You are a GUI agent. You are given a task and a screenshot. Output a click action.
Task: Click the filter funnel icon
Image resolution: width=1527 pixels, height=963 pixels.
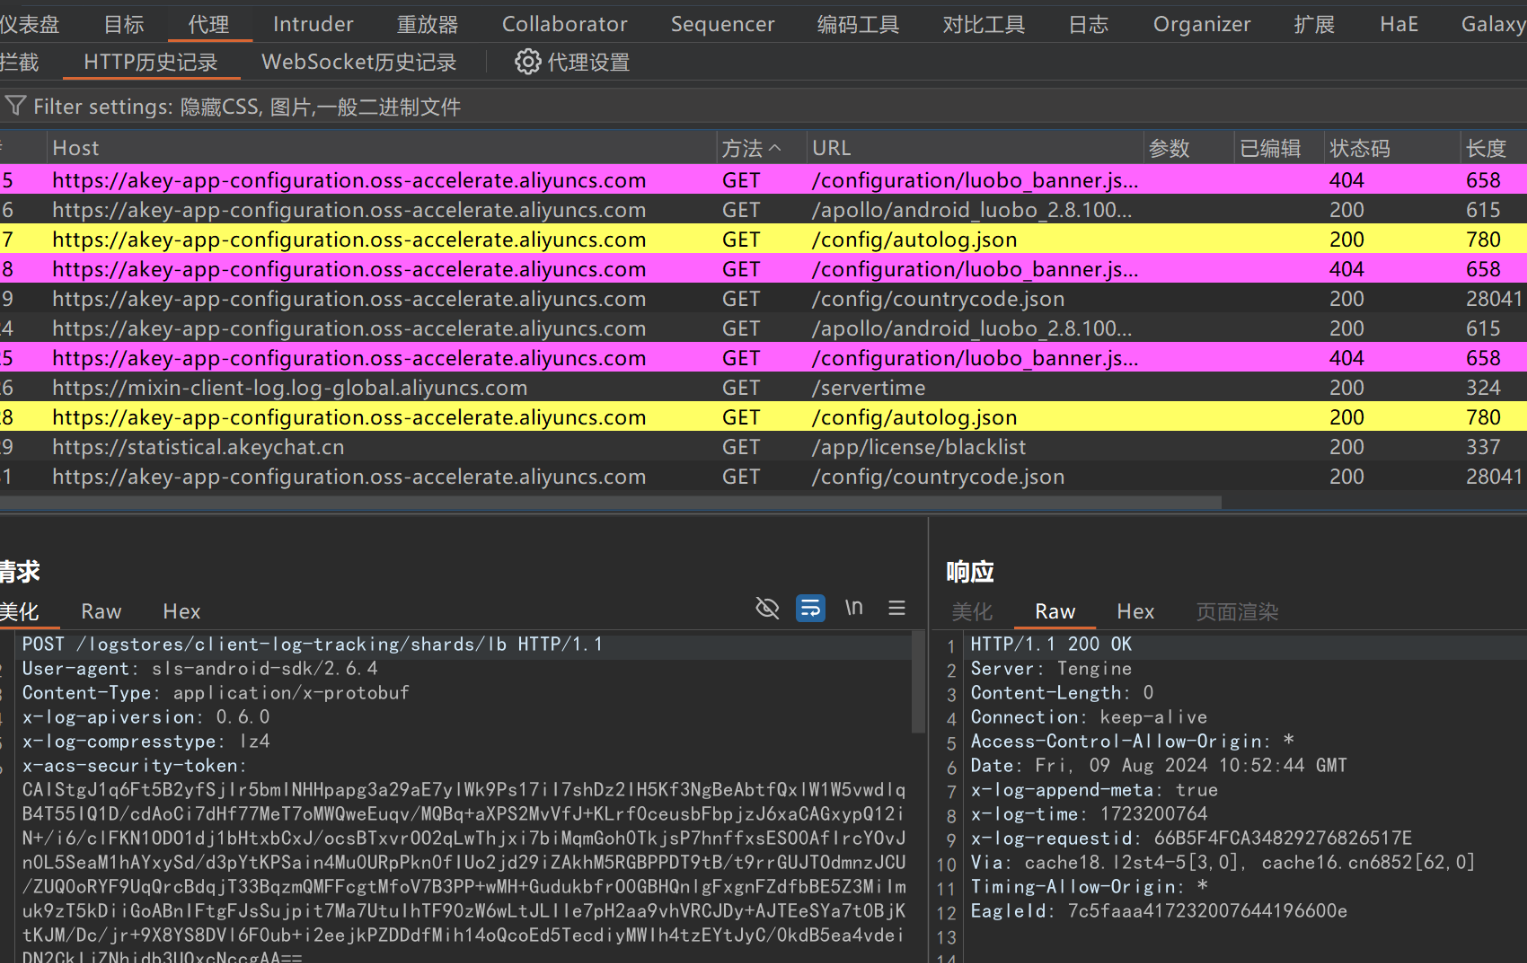(x=15, y=106)
